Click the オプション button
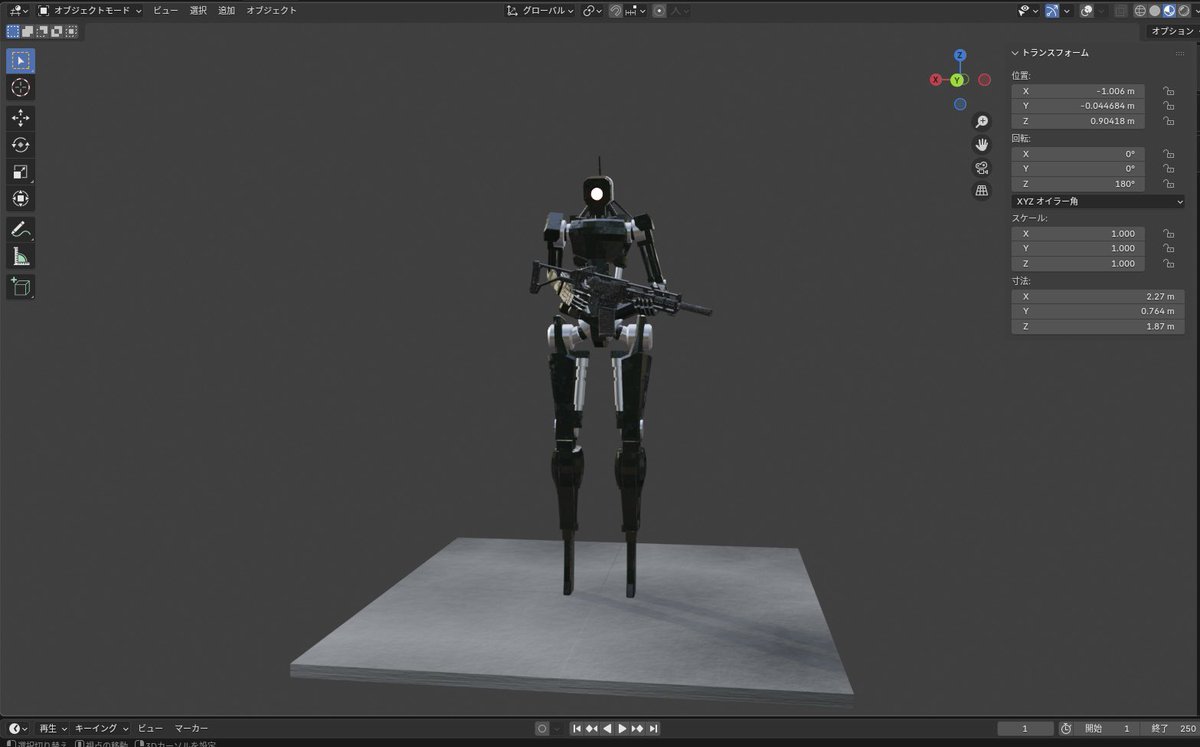 (1172, 31)
